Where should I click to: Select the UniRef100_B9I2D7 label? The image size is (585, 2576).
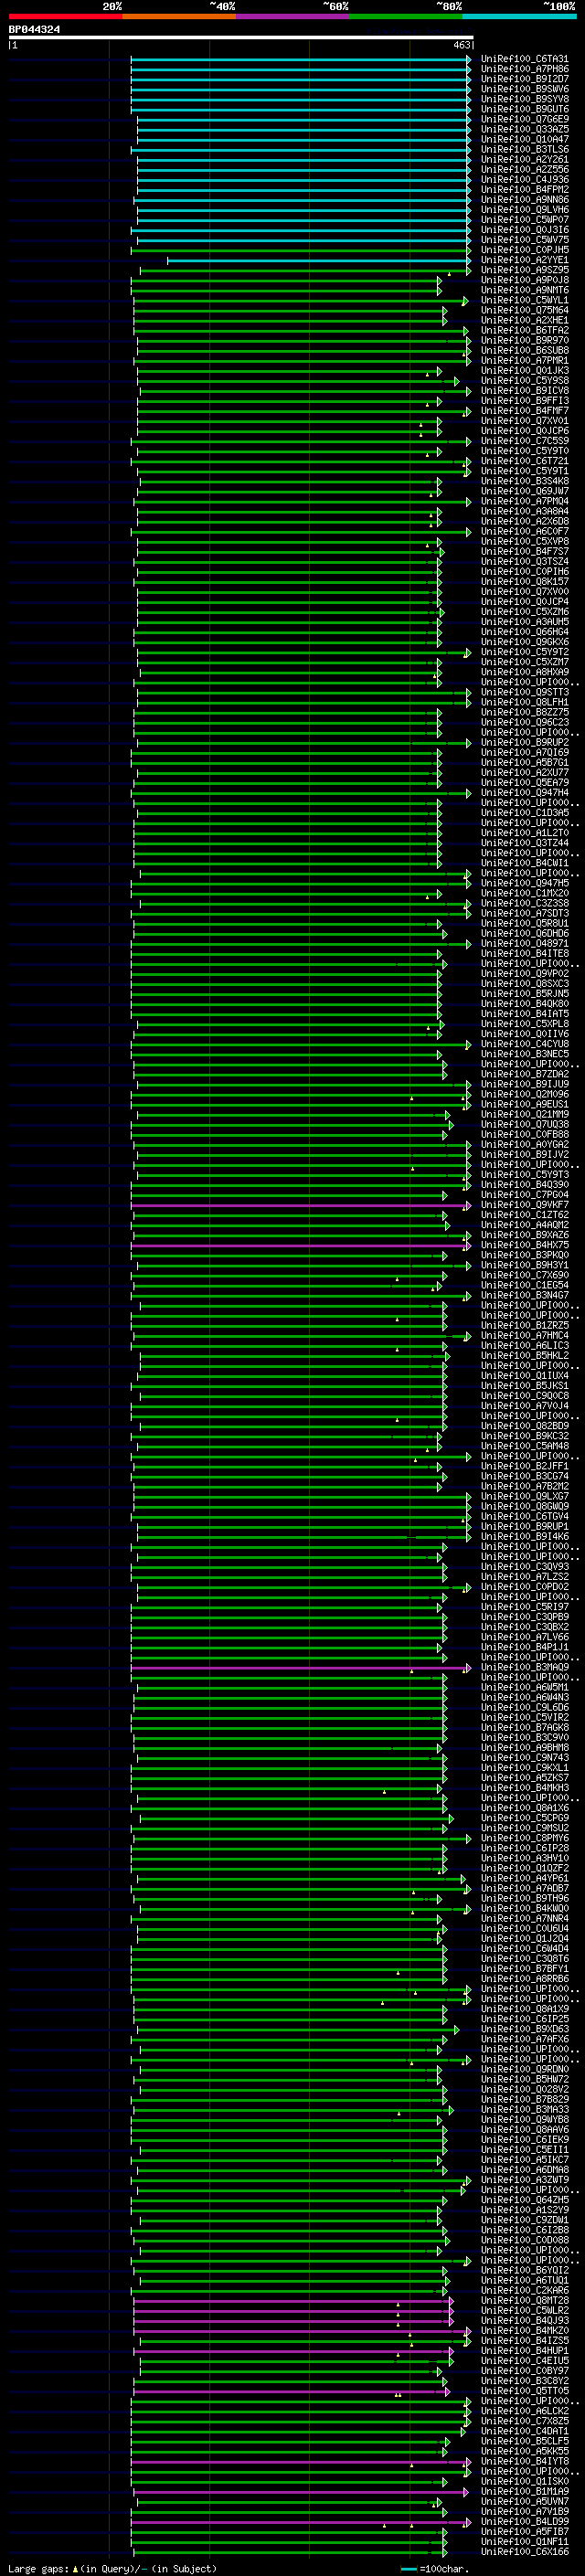click(x=525, y=79)
